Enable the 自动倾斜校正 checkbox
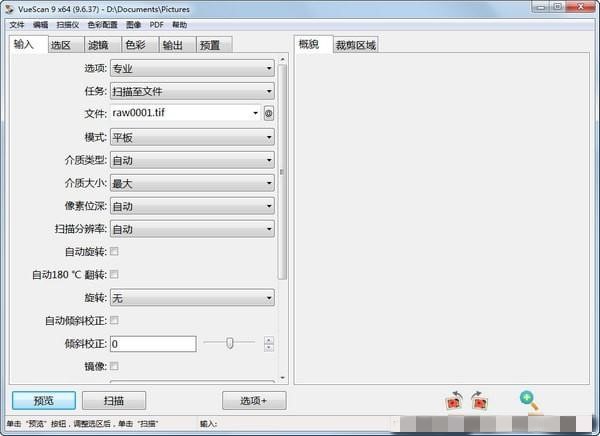The image size is (600, 436). [x=114, y=320]
